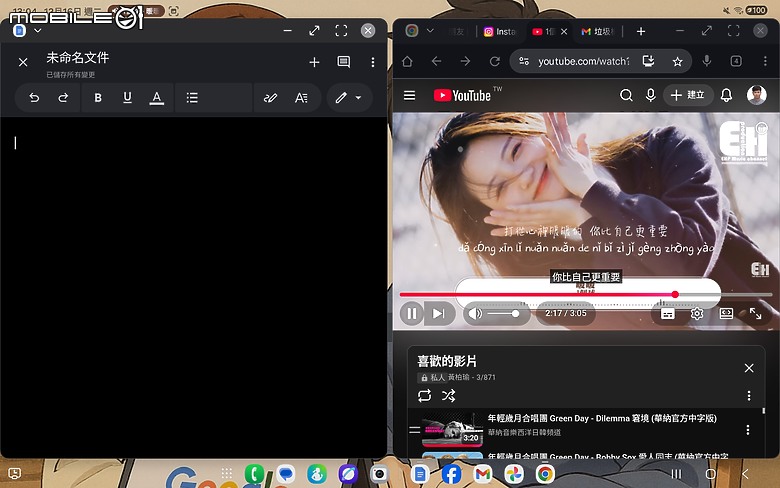This screenshot has height=488, width=780.
Task: Go back in Chrome
Action: pos(436,61)
